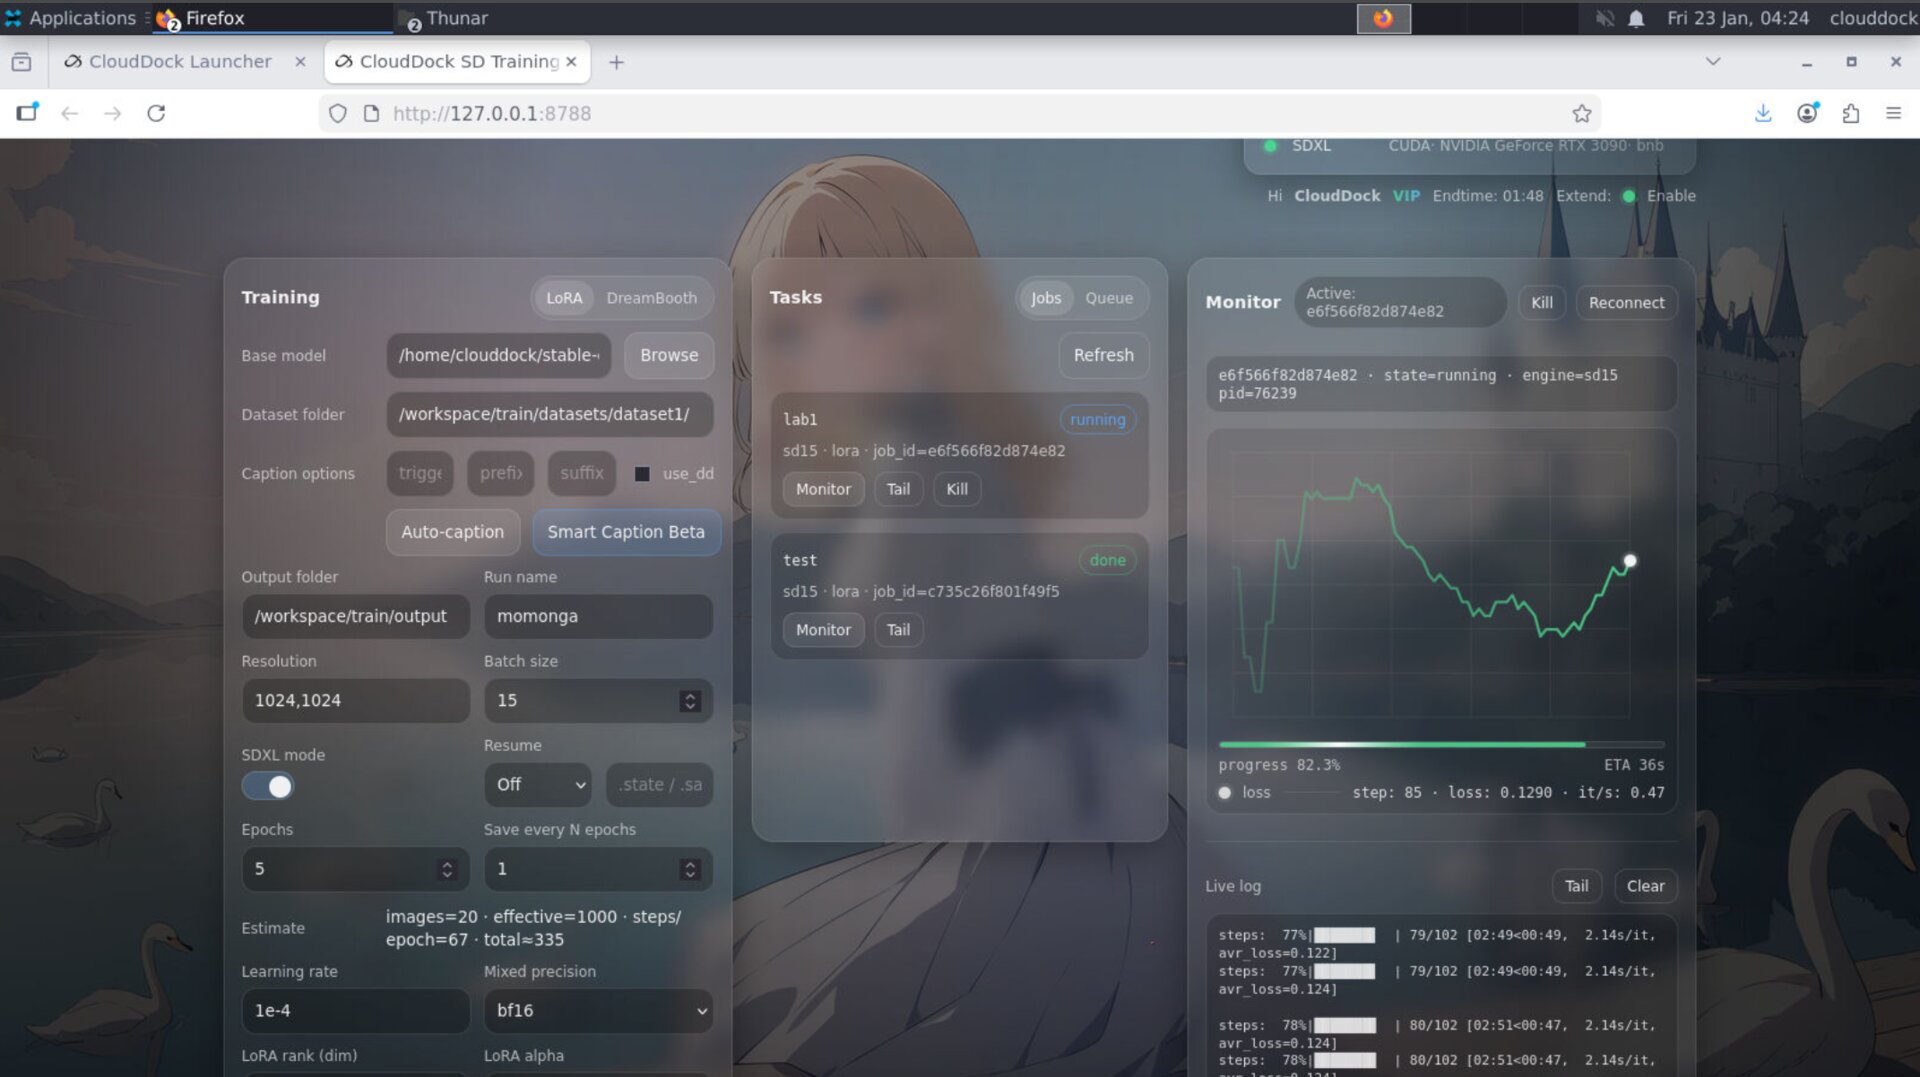Disable SDXL mode toggle
This screenshot has width=1920, height=1077.
click(x=267, y=787)
